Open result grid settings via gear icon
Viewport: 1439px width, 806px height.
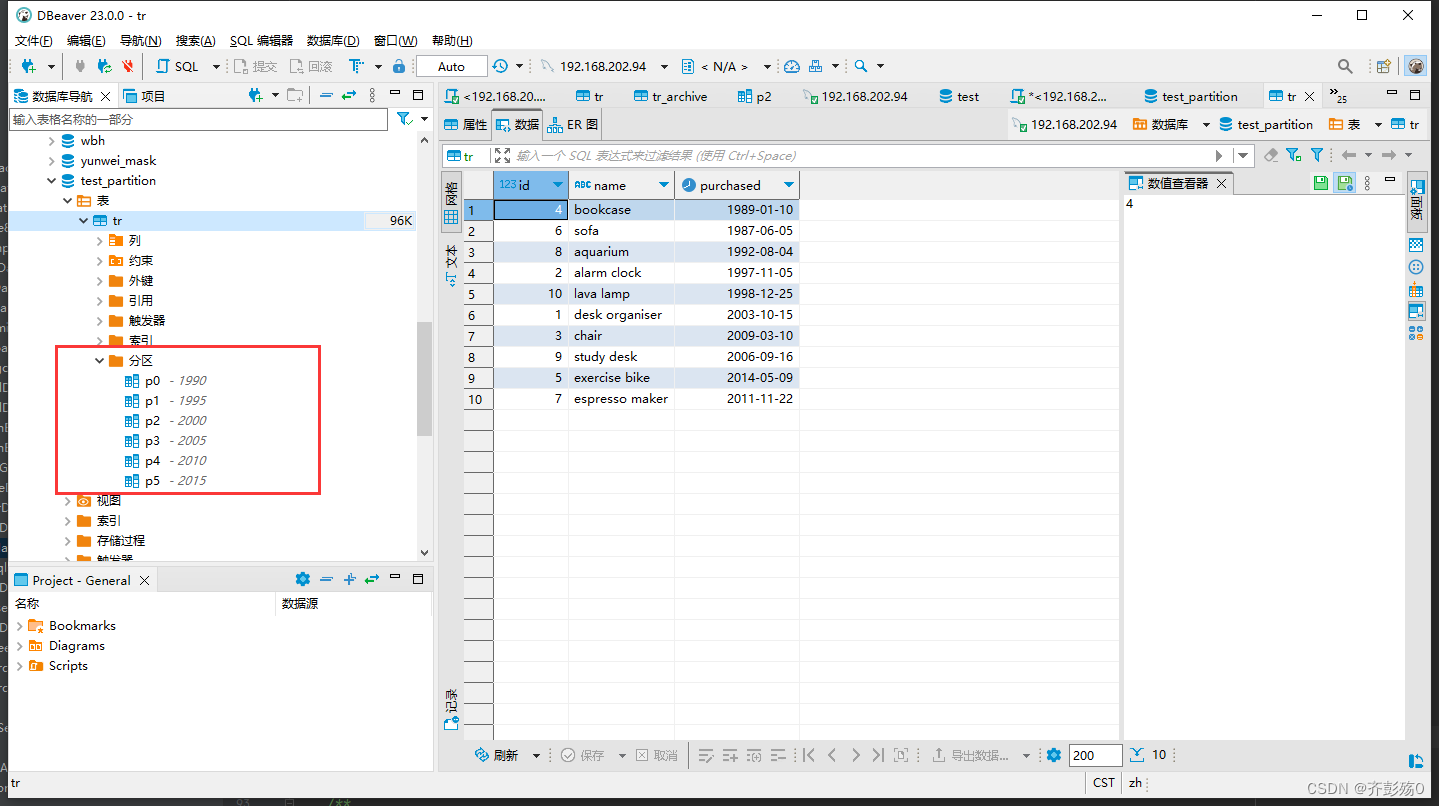pyautogui.click(x=1053, y=755)
